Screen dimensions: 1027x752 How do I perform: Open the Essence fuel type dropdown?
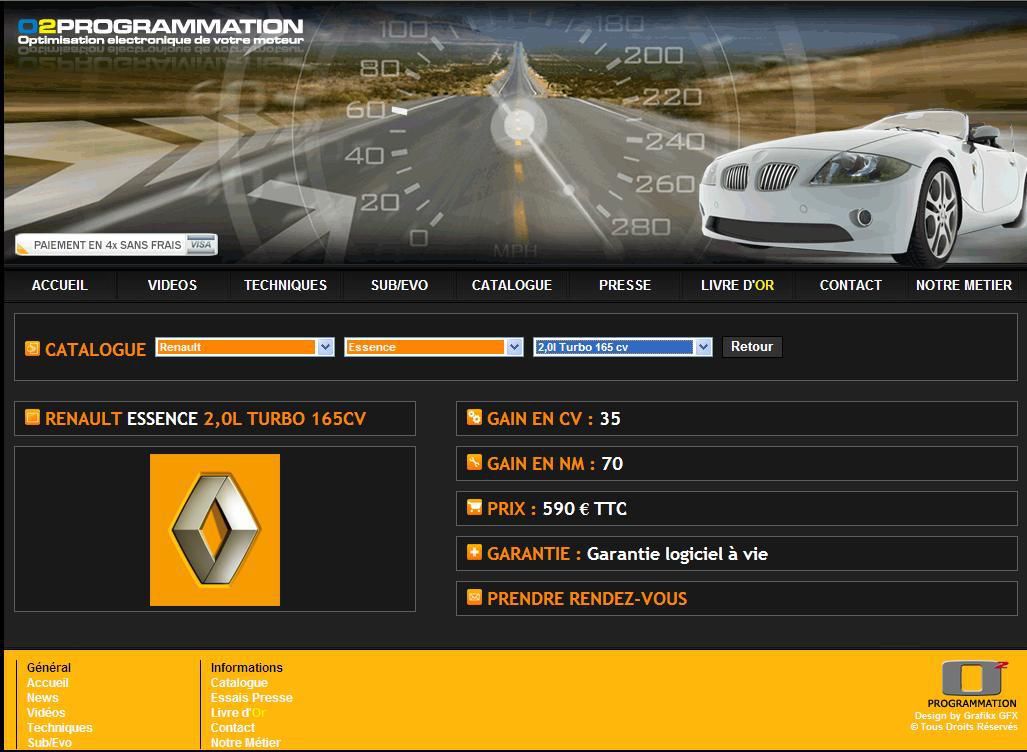point(434,347)
